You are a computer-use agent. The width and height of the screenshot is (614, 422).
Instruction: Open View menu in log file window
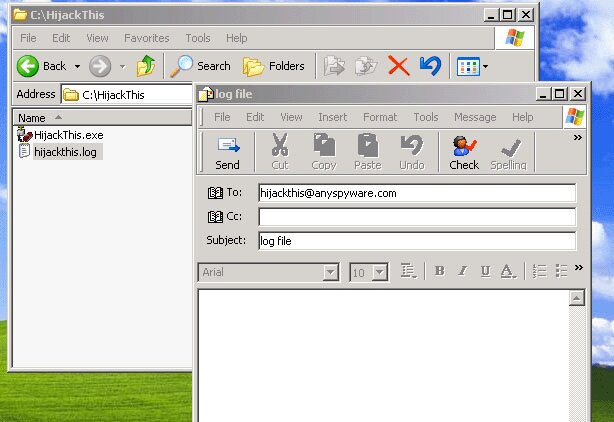pos(291,117)
